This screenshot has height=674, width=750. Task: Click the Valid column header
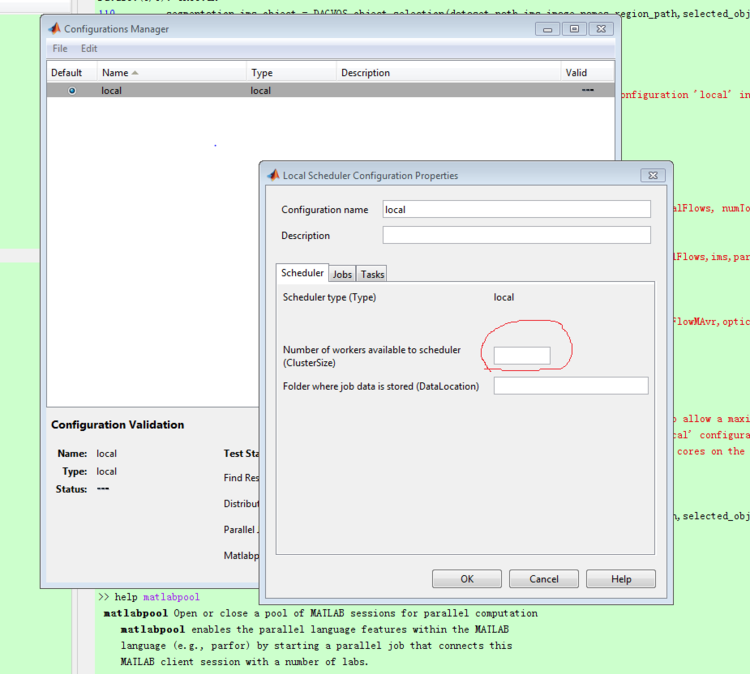pyautogui.click(x=587, y=73)
